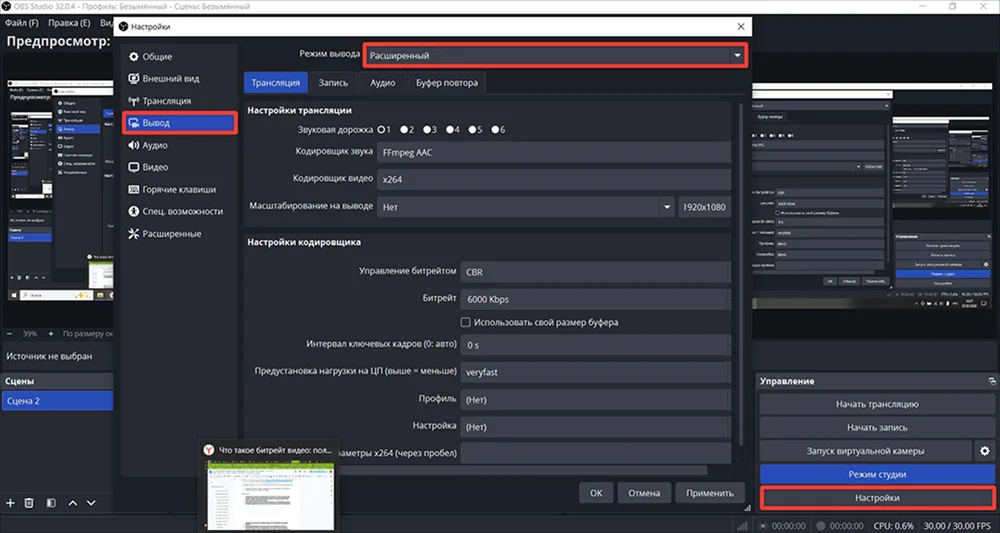
Task: Open the Настройка tune dropdown
Action: point(595,427)
